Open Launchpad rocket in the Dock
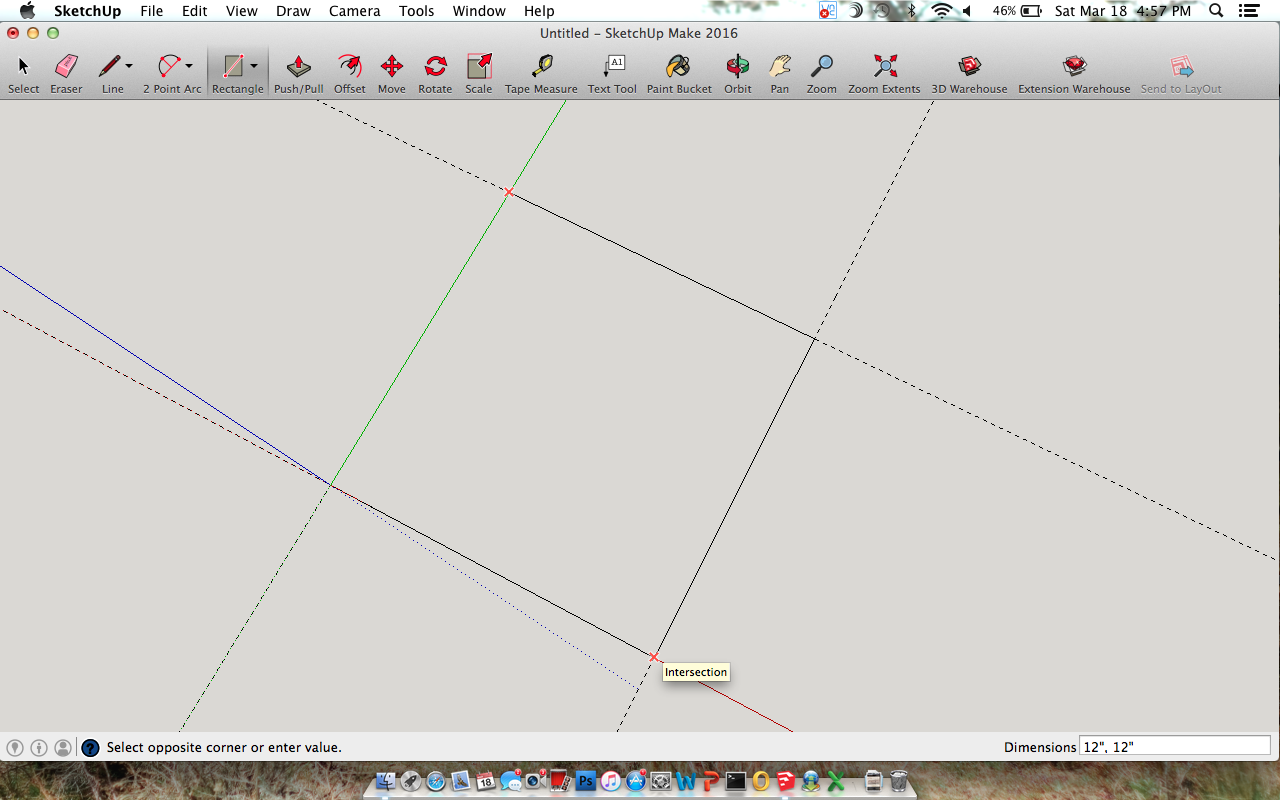Viewport: 1280px width, 800px height. tap(410, 780)
